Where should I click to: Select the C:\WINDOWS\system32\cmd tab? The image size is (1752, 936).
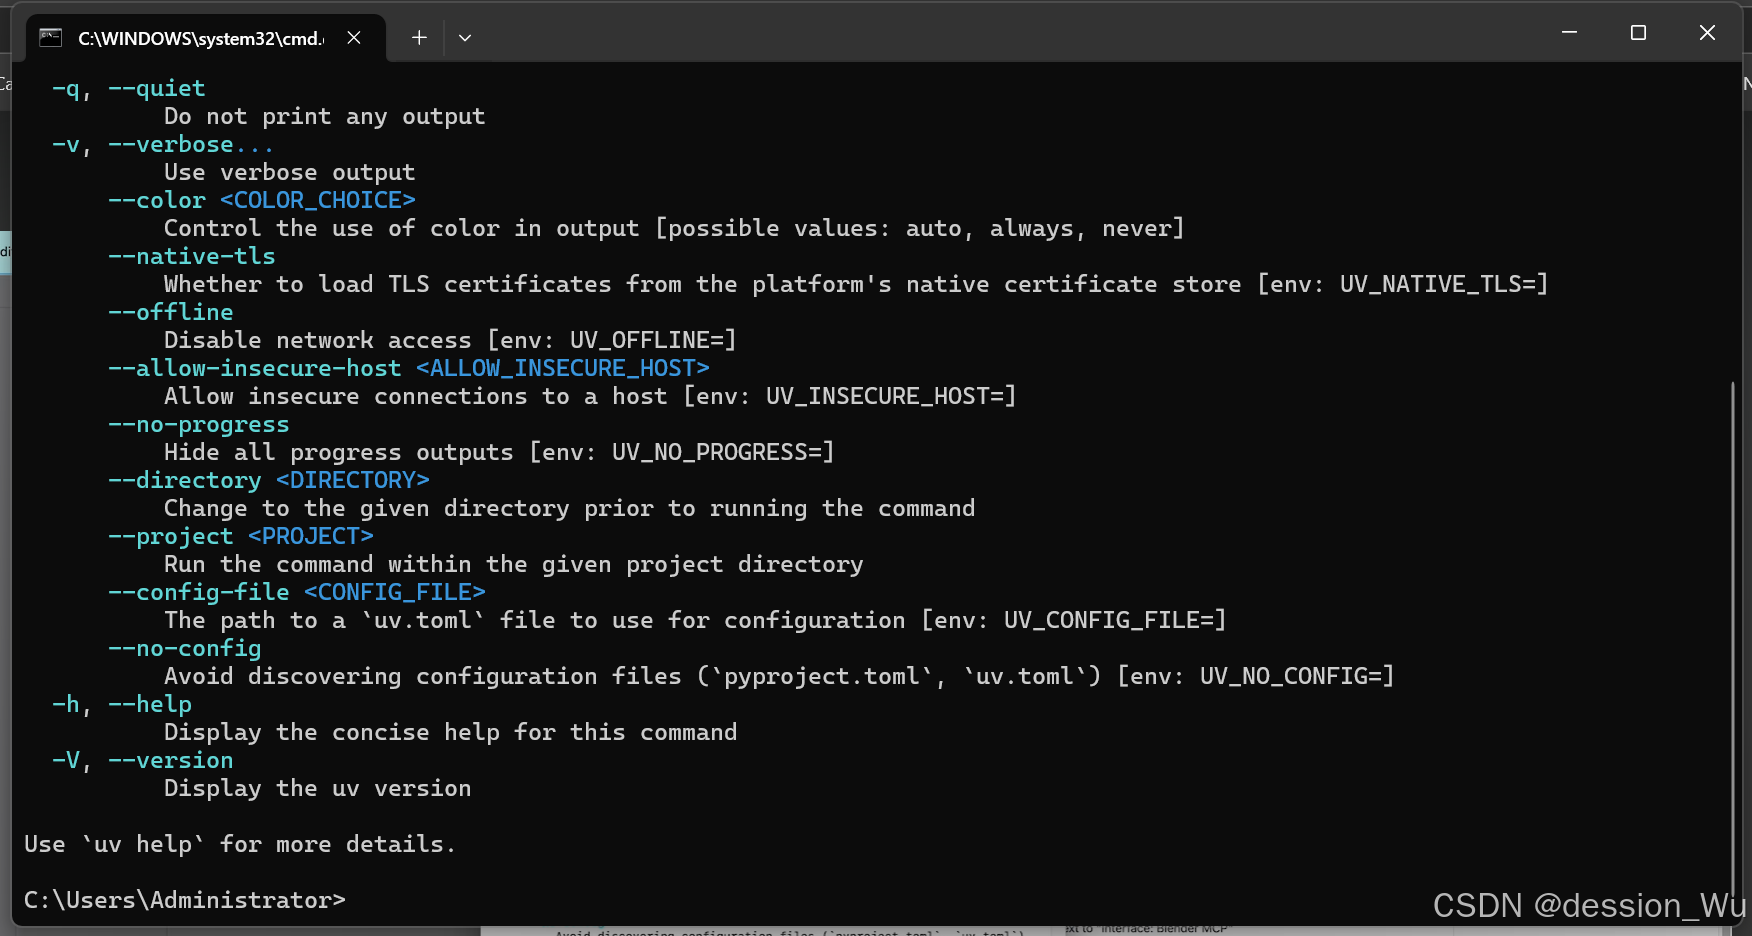pyautogui.click(x=200, y=38)
